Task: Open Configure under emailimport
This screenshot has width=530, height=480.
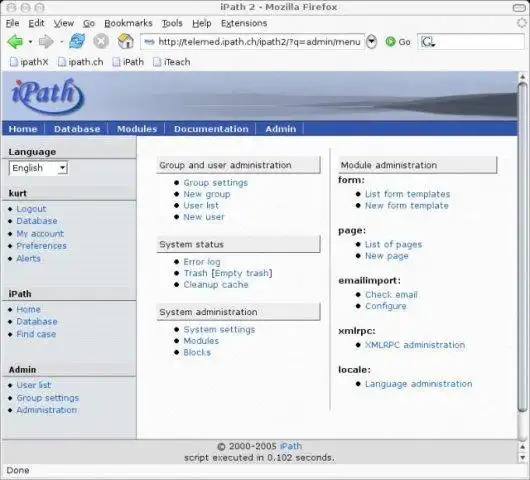Action: 386,306
